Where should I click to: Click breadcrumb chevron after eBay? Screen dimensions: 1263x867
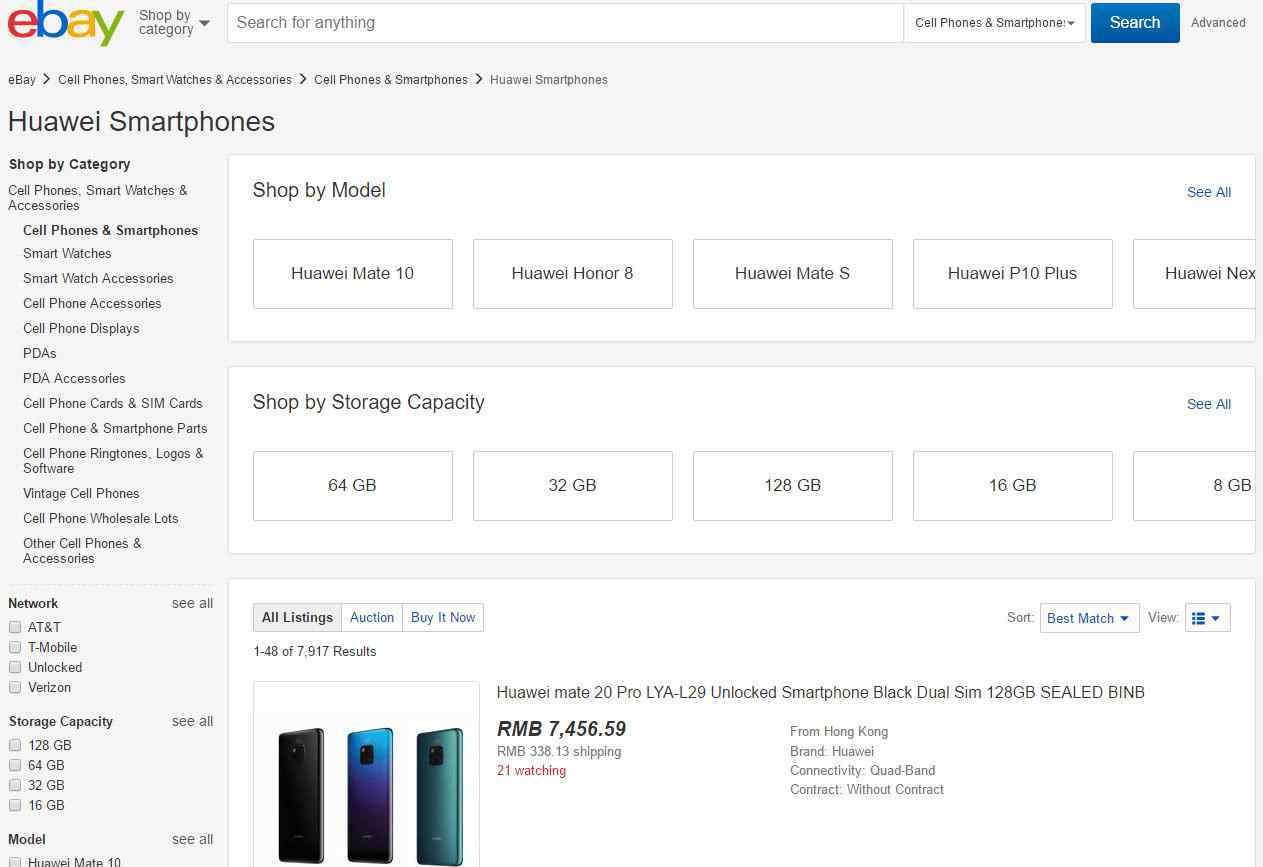(x=47, y=80)
